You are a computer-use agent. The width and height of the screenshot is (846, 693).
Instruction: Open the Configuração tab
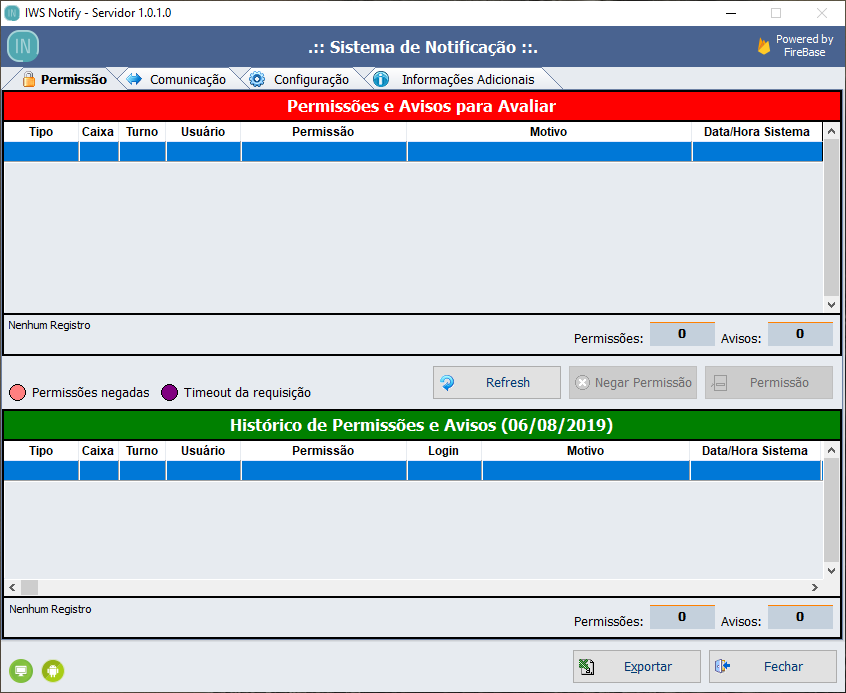pos(300,79)
